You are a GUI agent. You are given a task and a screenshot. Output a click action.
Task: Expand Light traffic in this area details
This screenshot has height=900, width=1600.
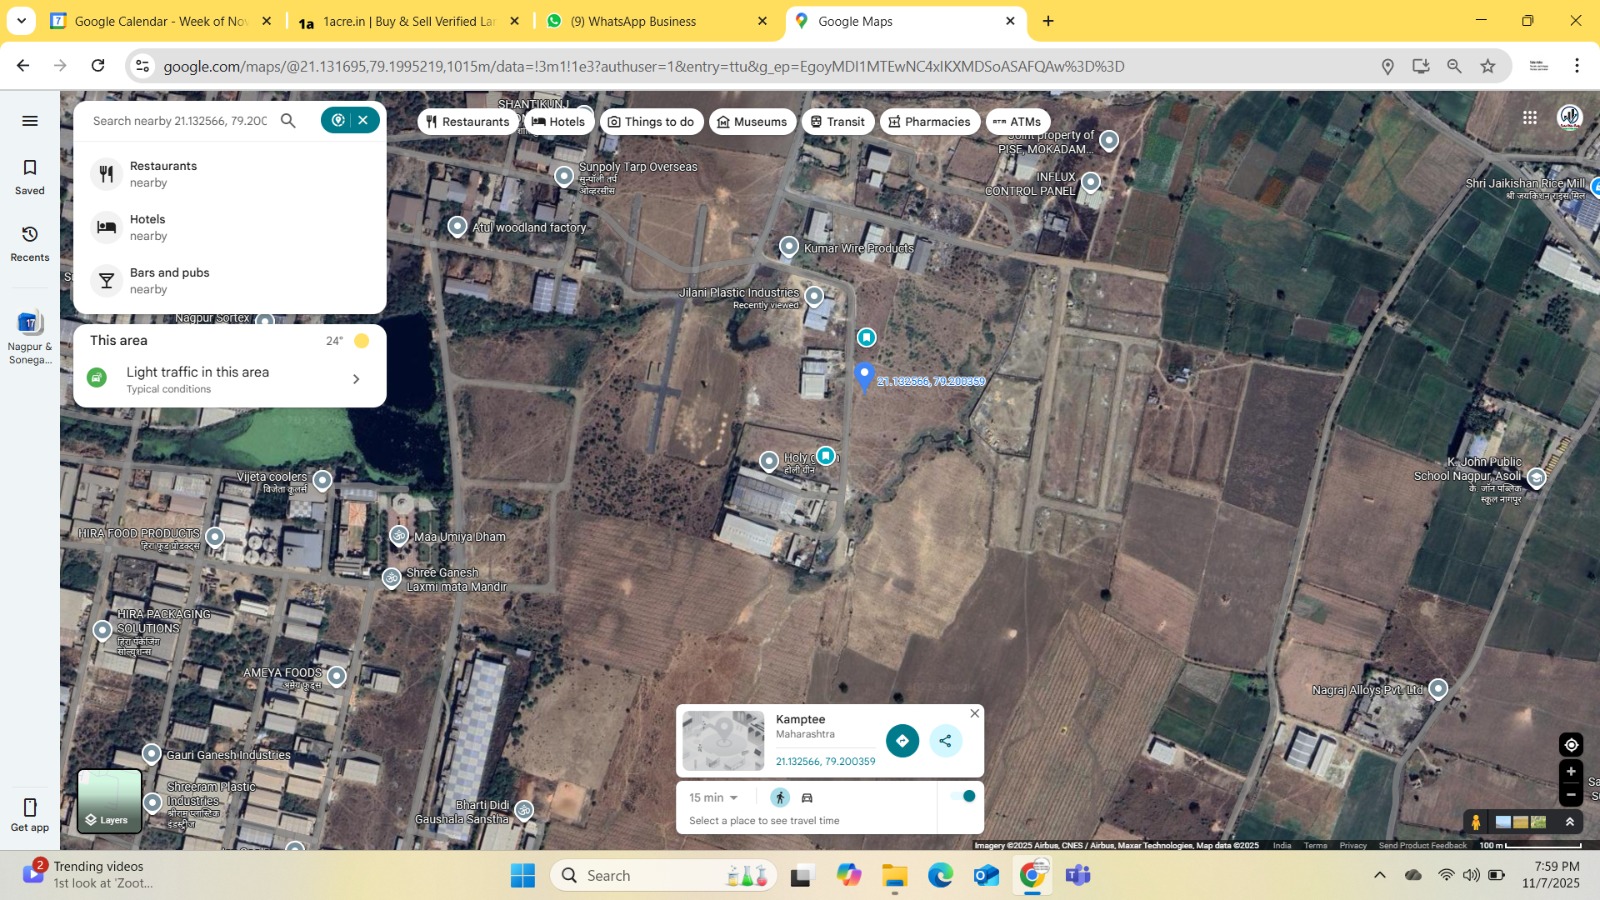pyautogui.click(x=355, y=379)
